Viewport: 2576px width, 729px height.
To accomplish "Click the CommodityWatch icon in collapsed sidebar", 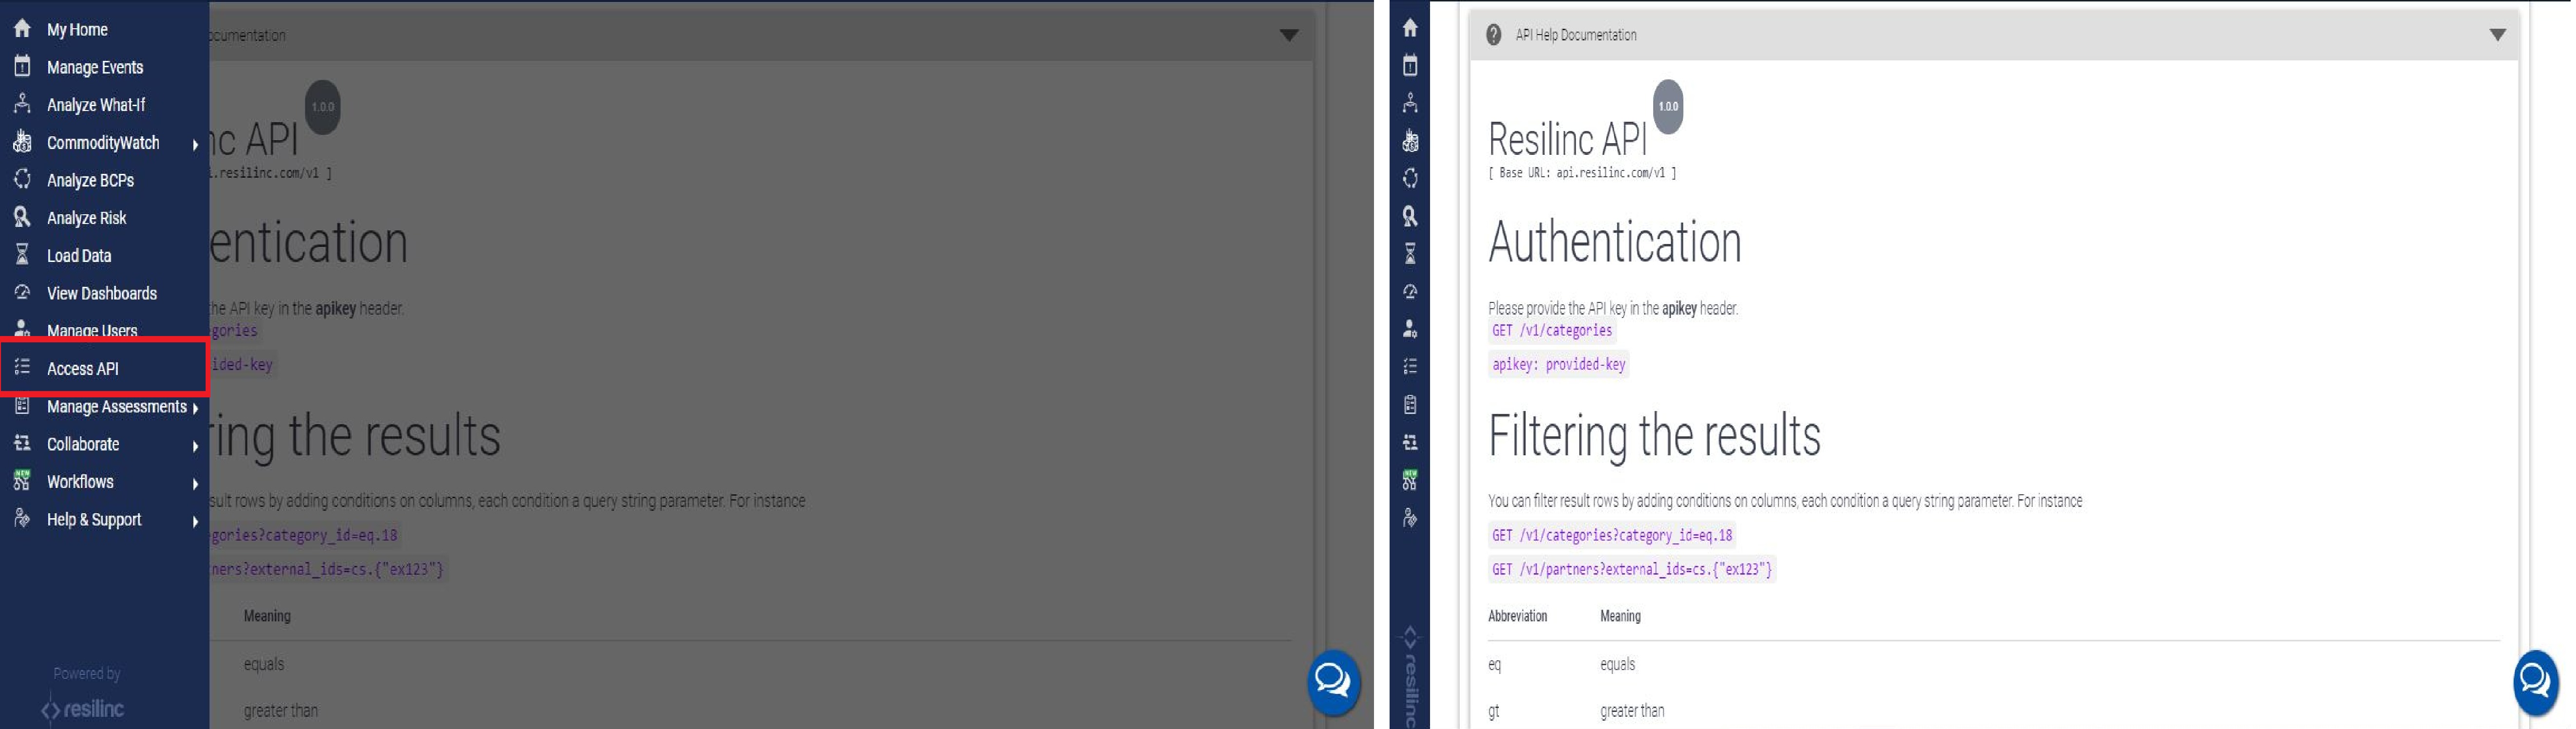I will coord(1410,141).
